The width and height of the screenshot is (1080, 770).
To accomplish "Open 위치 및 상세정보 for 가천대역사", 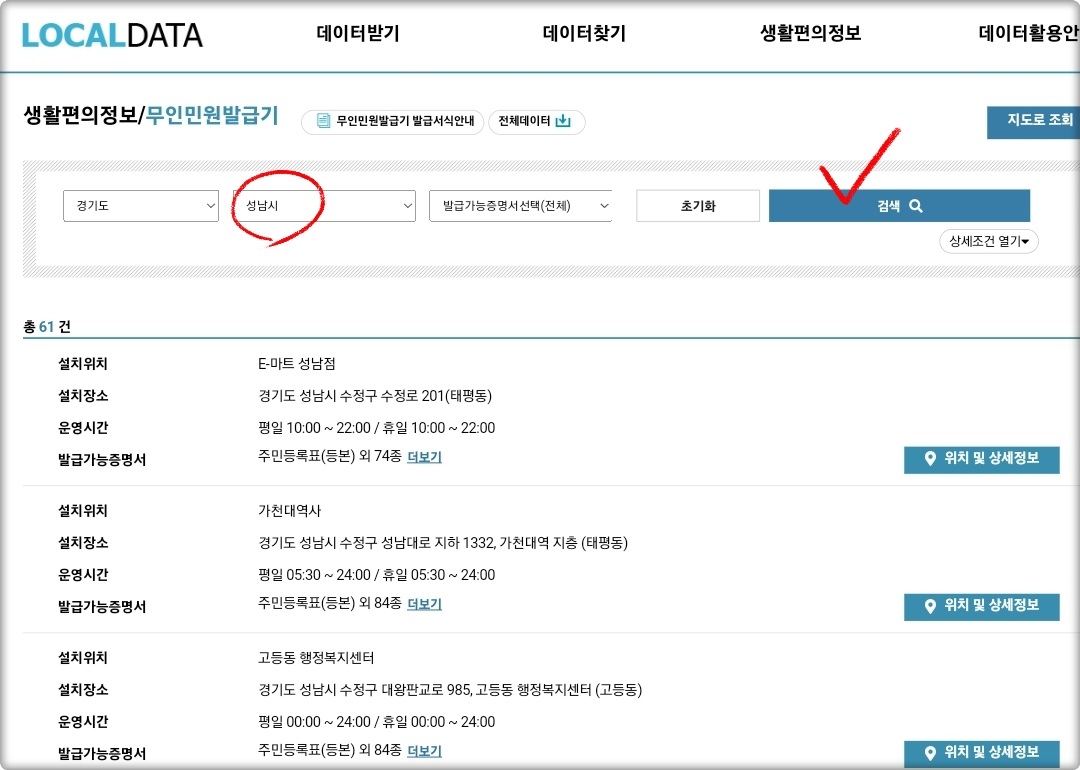I will pos(982,606).
